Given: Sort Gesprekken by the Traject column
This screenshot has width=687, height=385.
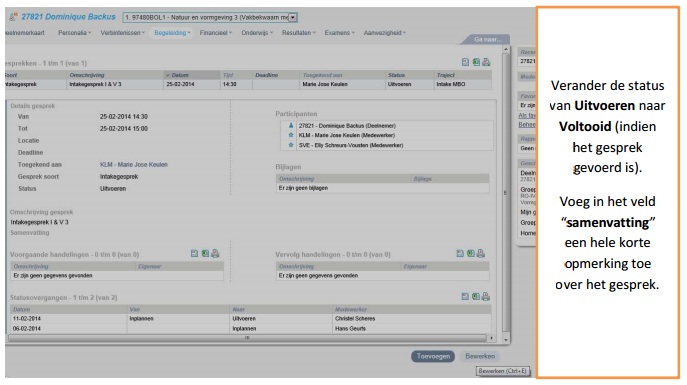Looking at the screenshot, I should (x=462, y=75).
